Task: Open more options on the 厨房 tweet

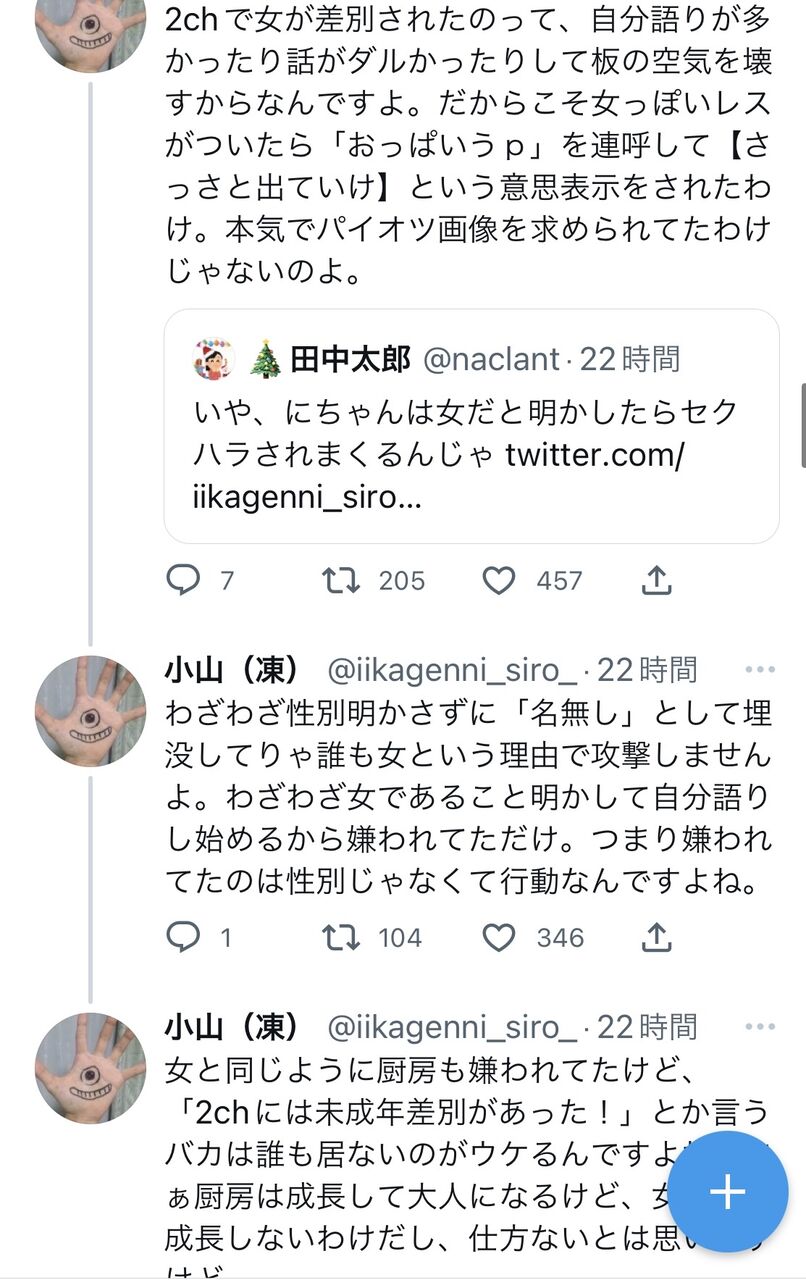Action: click(760, 1026)
